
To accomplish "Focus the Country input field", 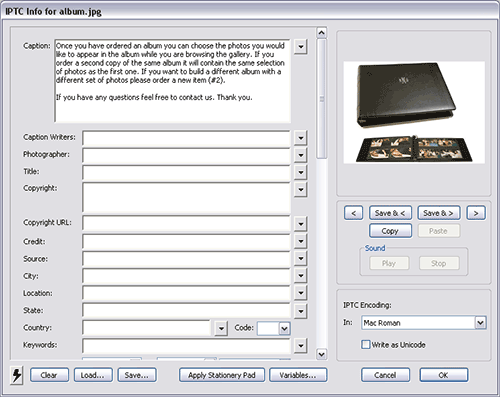I will tap(147, 328).
